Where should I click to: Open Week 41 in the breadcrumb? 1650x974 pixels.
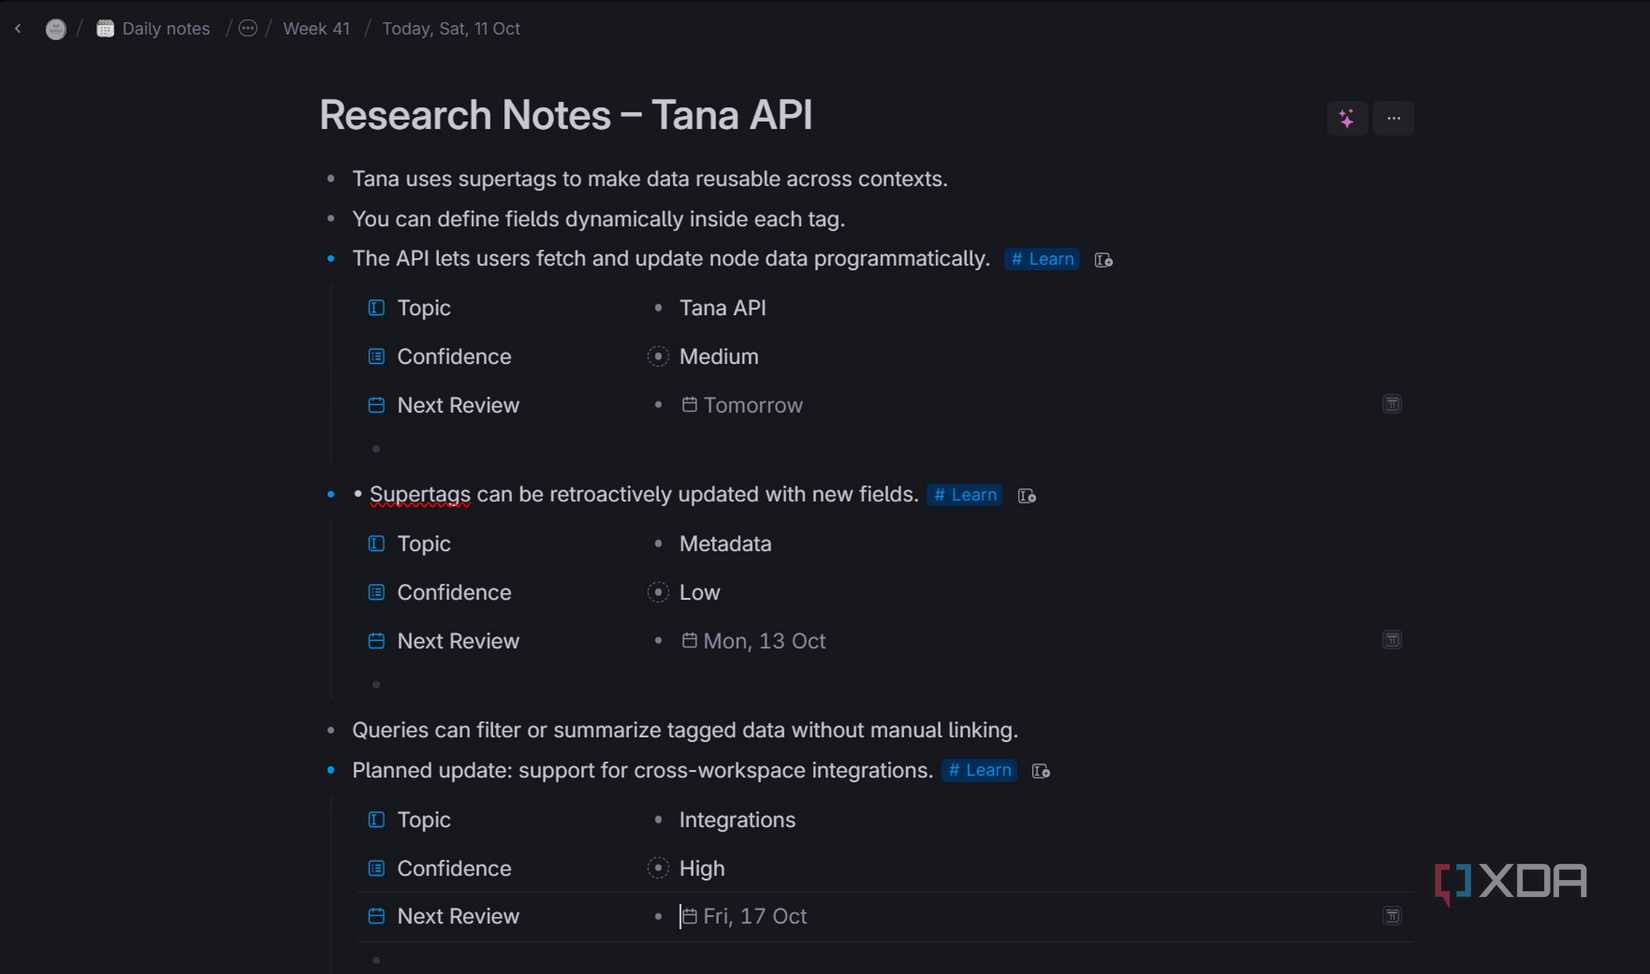(x=316, y=28)
